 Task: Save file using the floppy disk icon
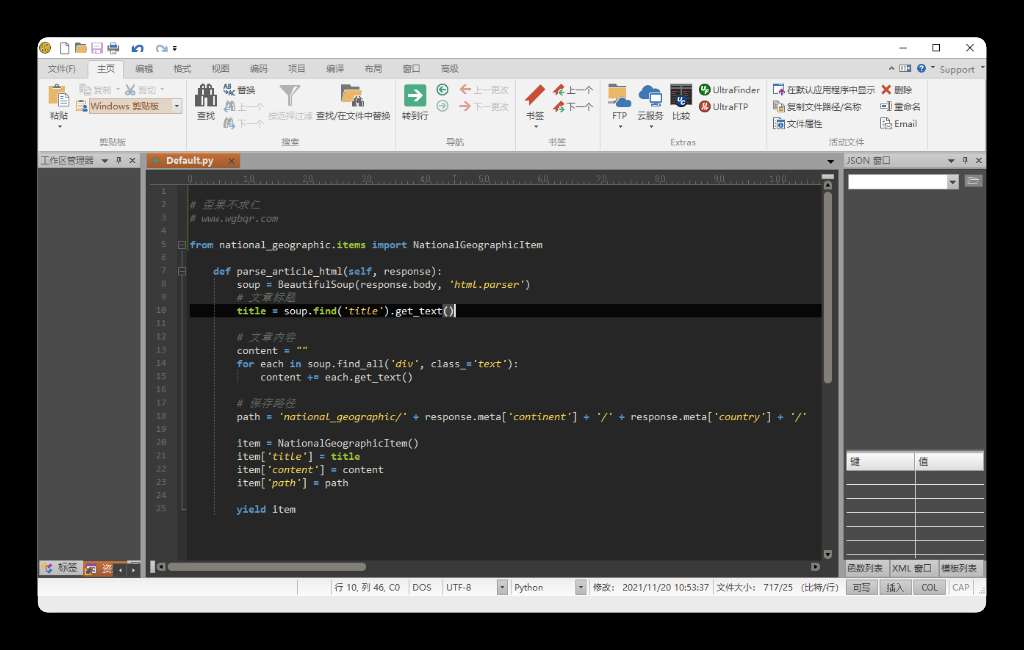tap(97, 48)
